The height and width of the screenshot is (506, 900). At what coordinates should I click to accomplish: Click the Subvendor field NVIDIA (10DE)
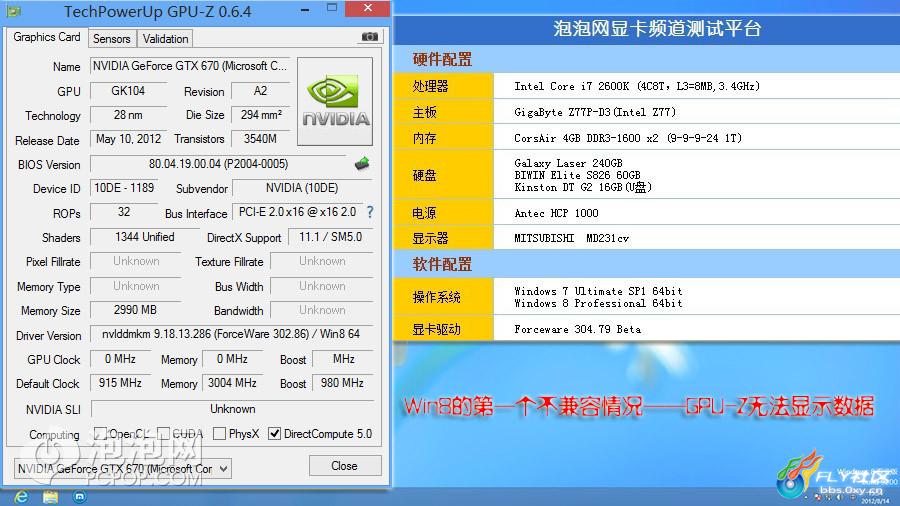(302, 188)
